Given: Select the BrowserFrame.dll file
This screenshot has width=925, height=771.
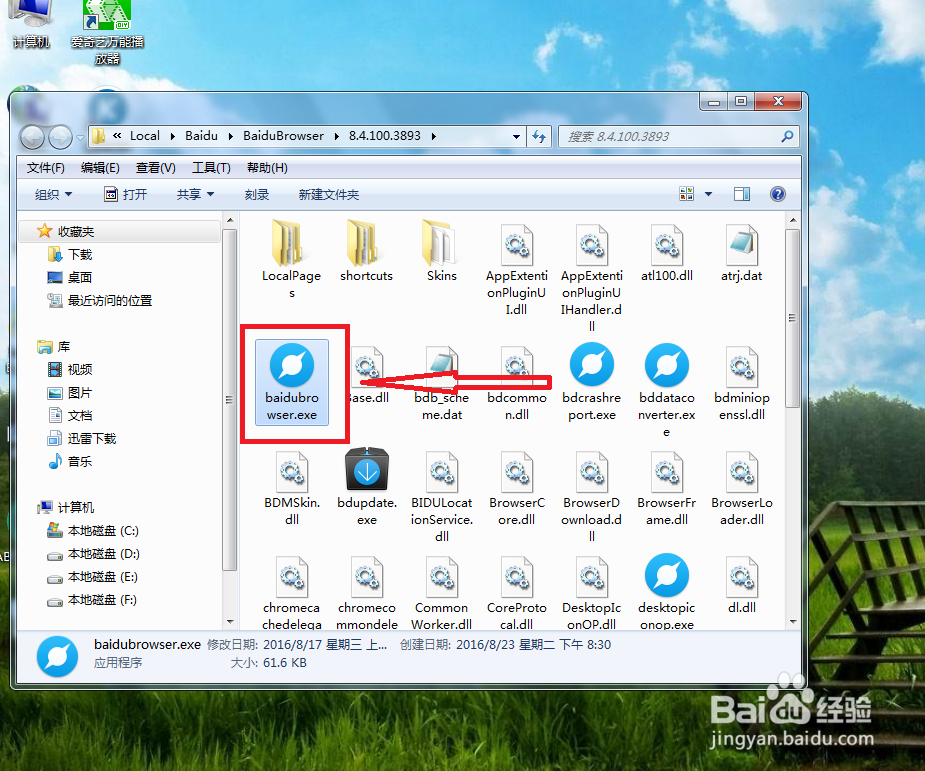Looking at the screenshot, I should click(667, 488).
